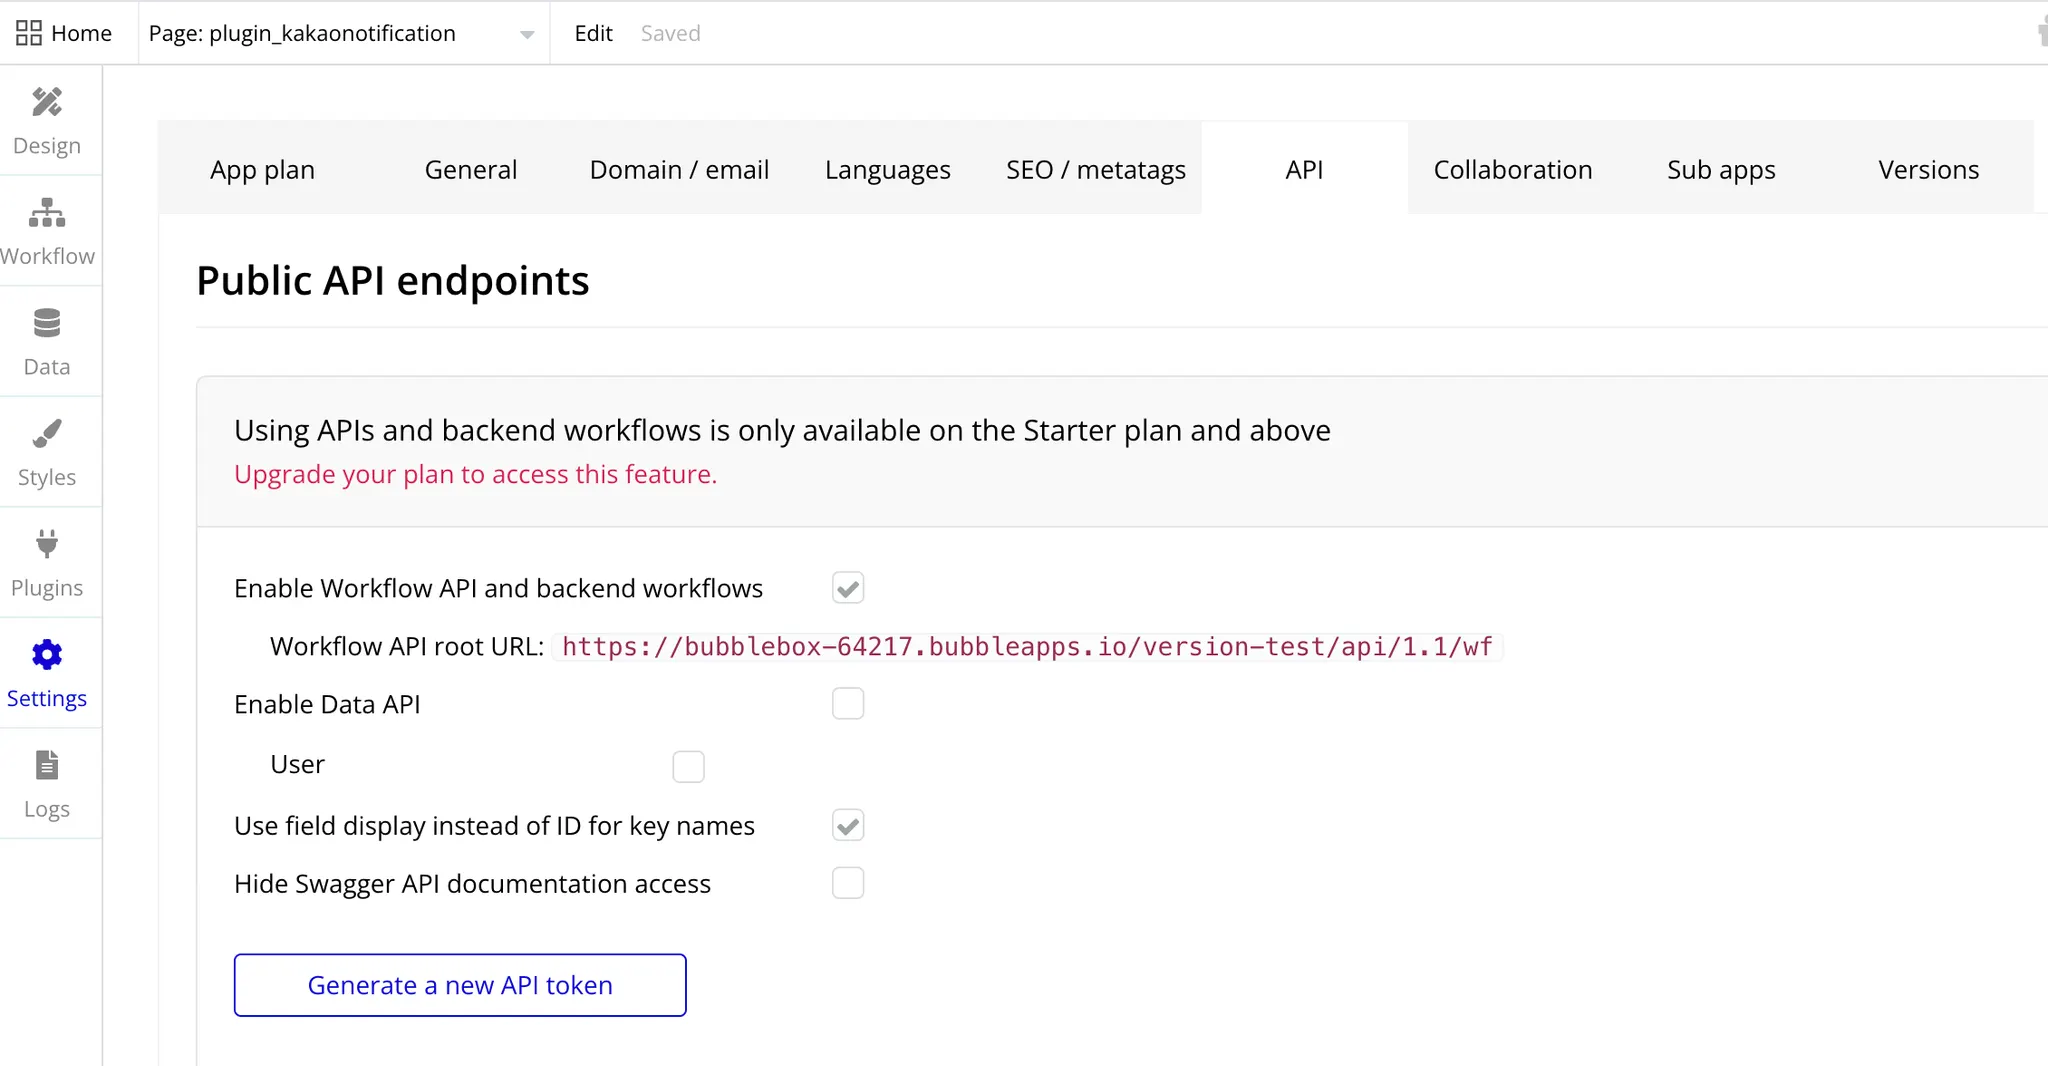Open the Design pencil-ruler icon
2048x1066 pixels.
point(47,102)
